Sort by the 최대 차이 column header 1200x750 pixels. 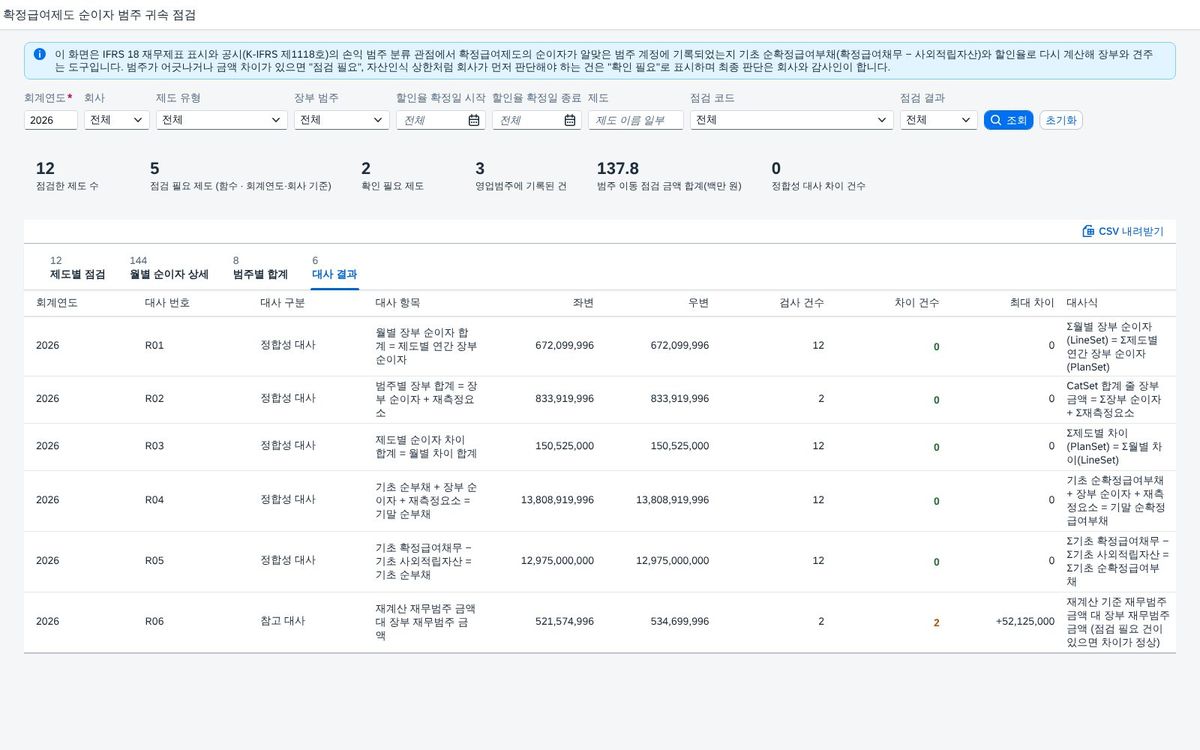(x=1032, y=302)
